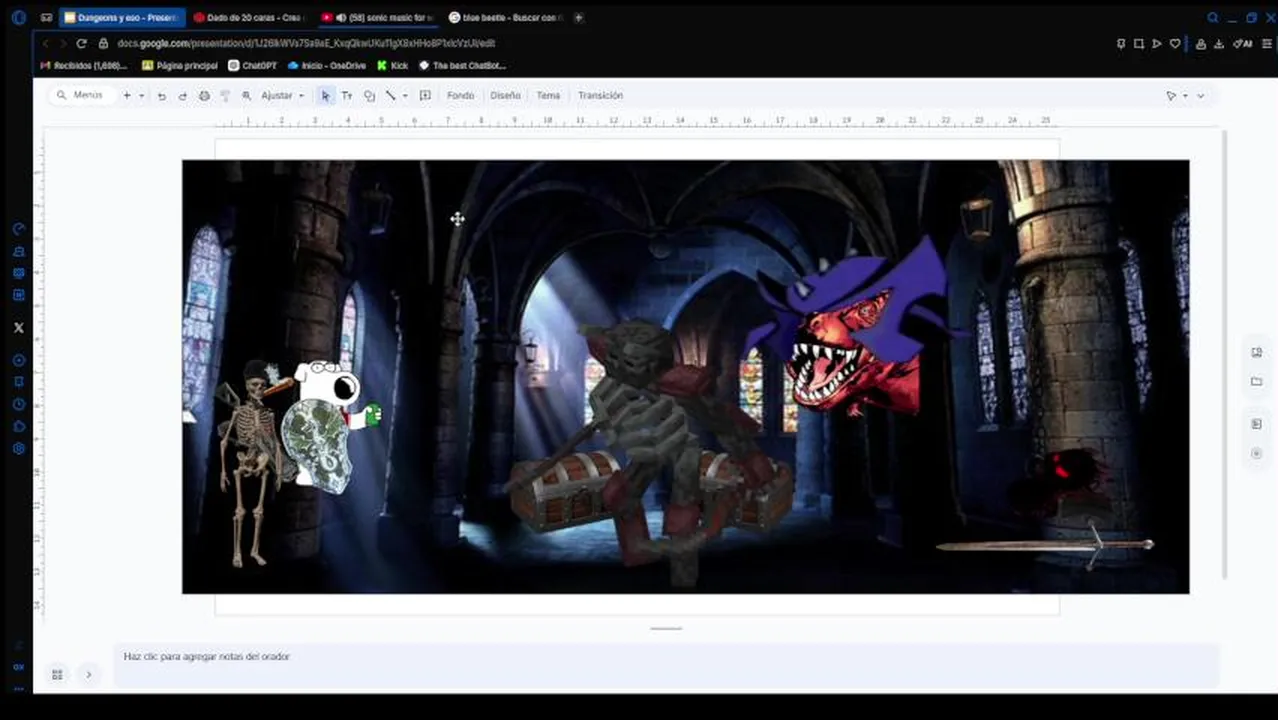Open the Tema theme panel
Screen dimensions: 1278x720
(x=548, y=96)
